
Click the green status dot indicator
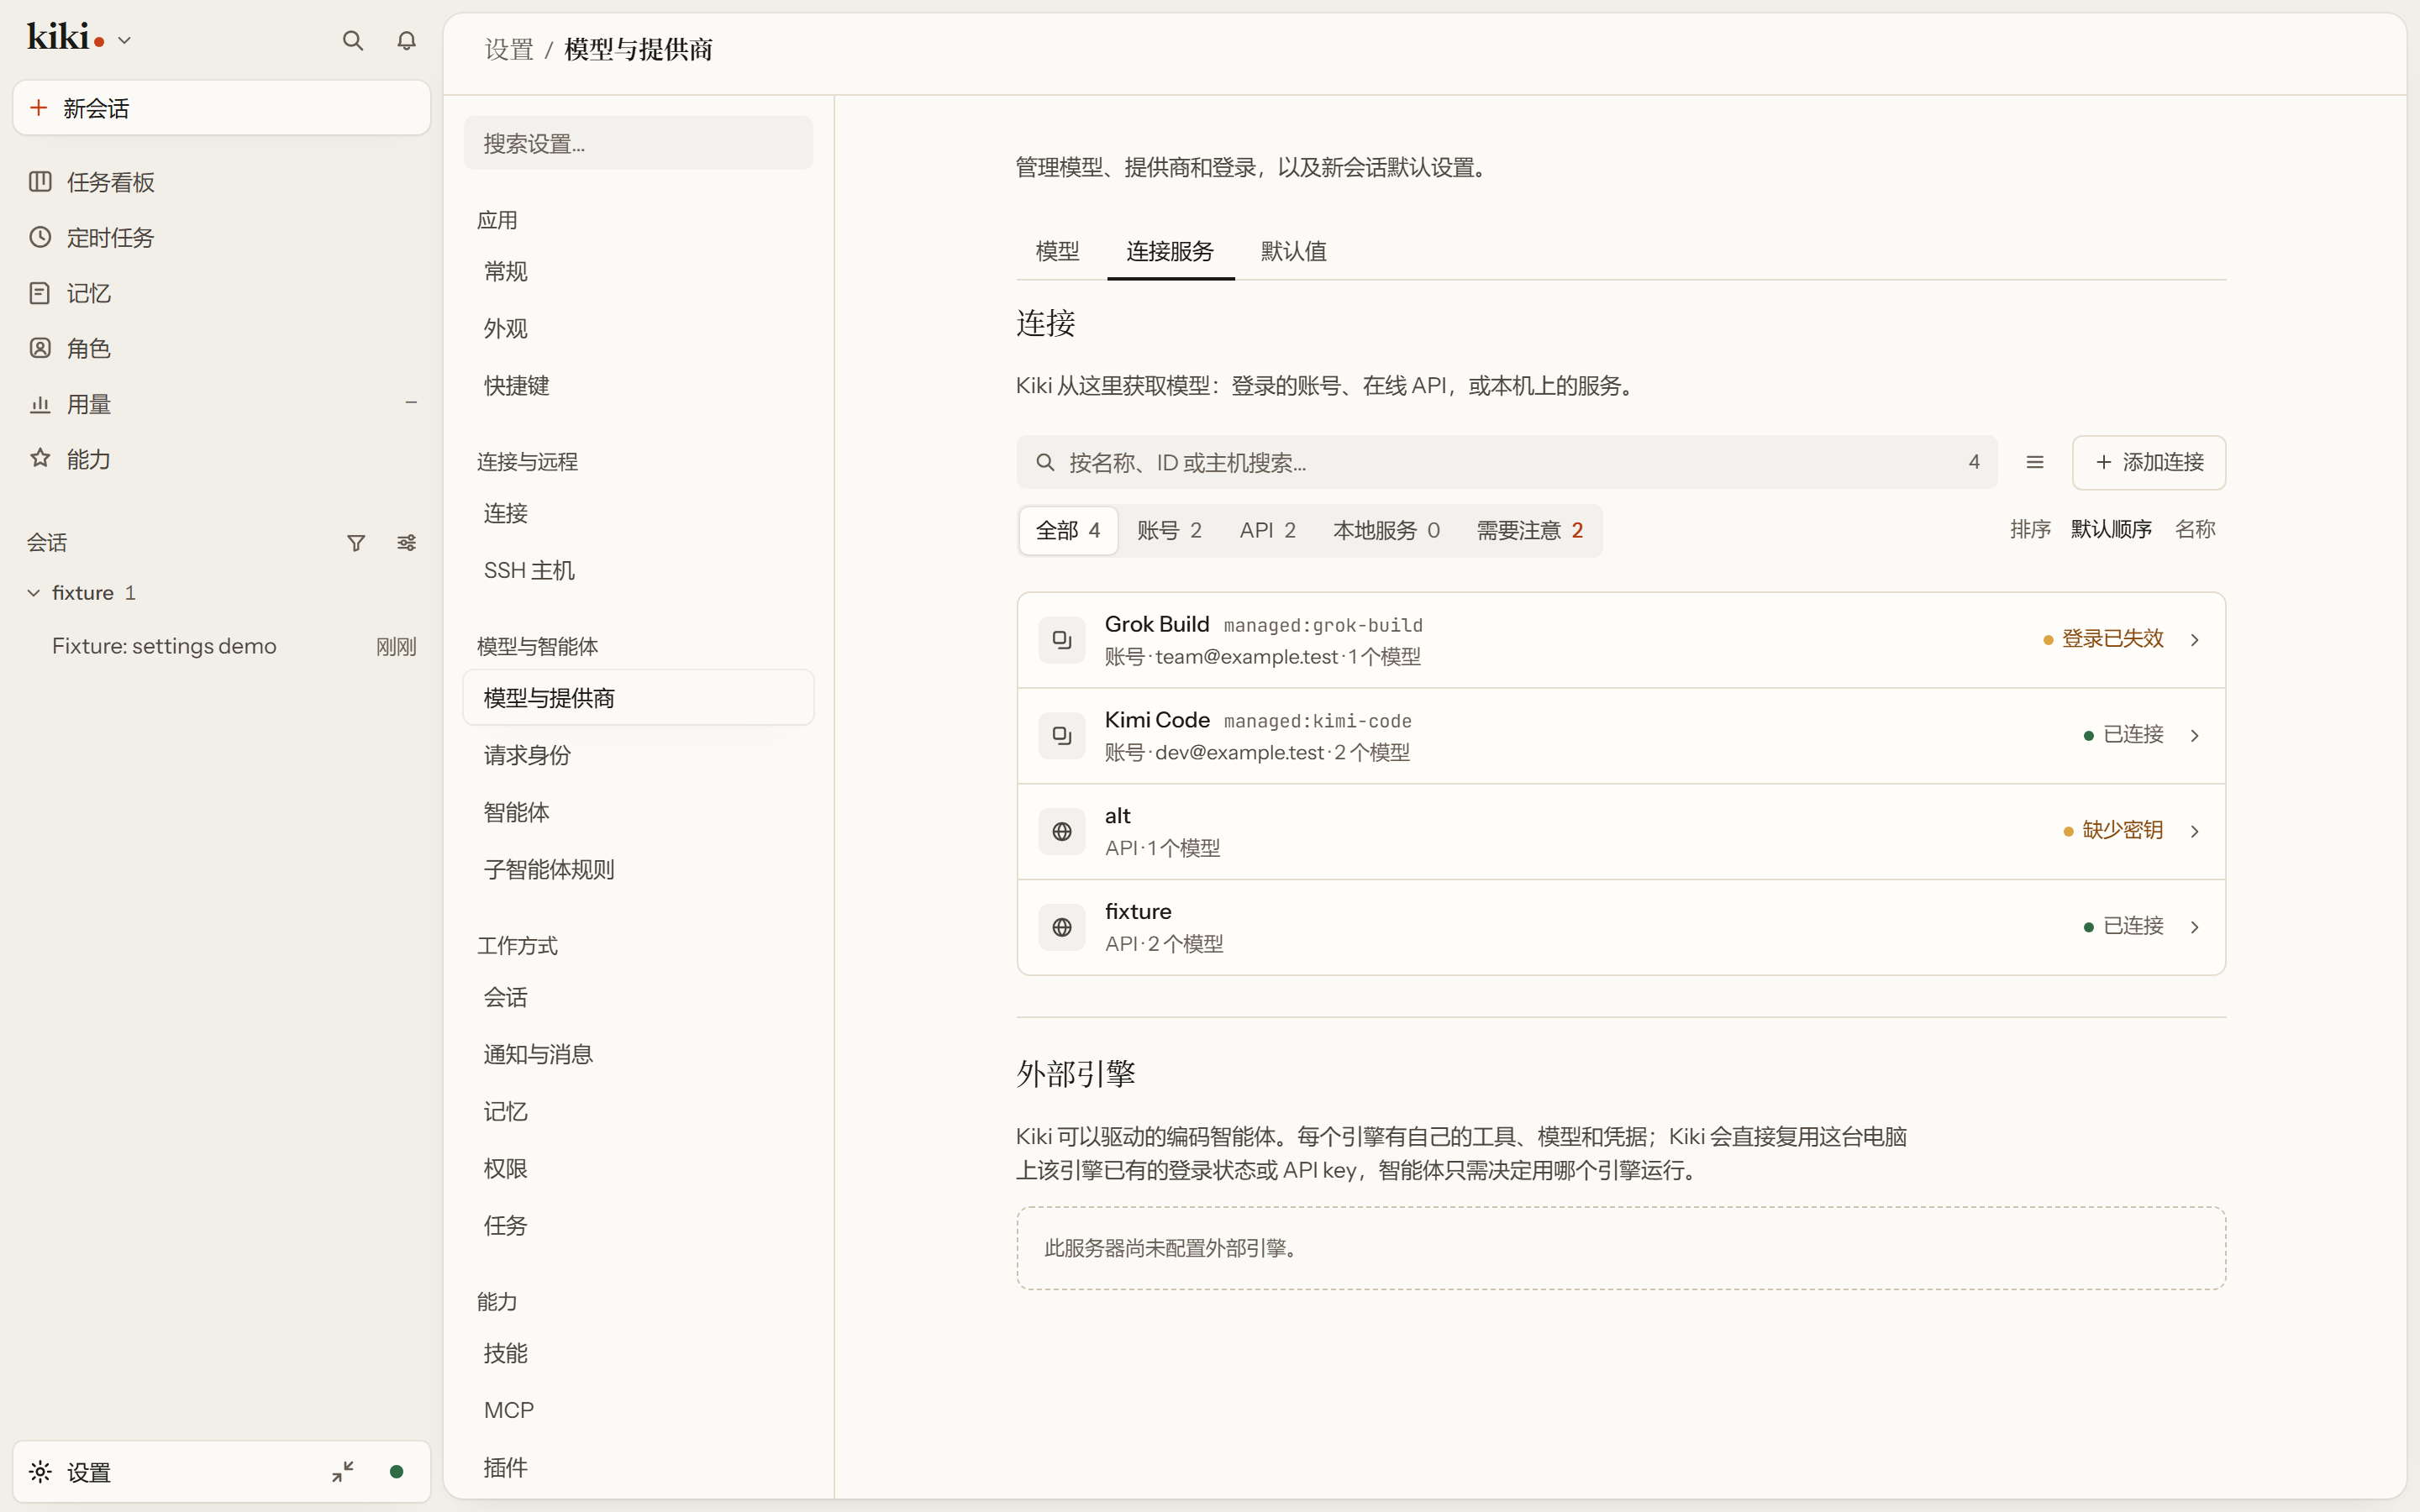pos(396,1472)
